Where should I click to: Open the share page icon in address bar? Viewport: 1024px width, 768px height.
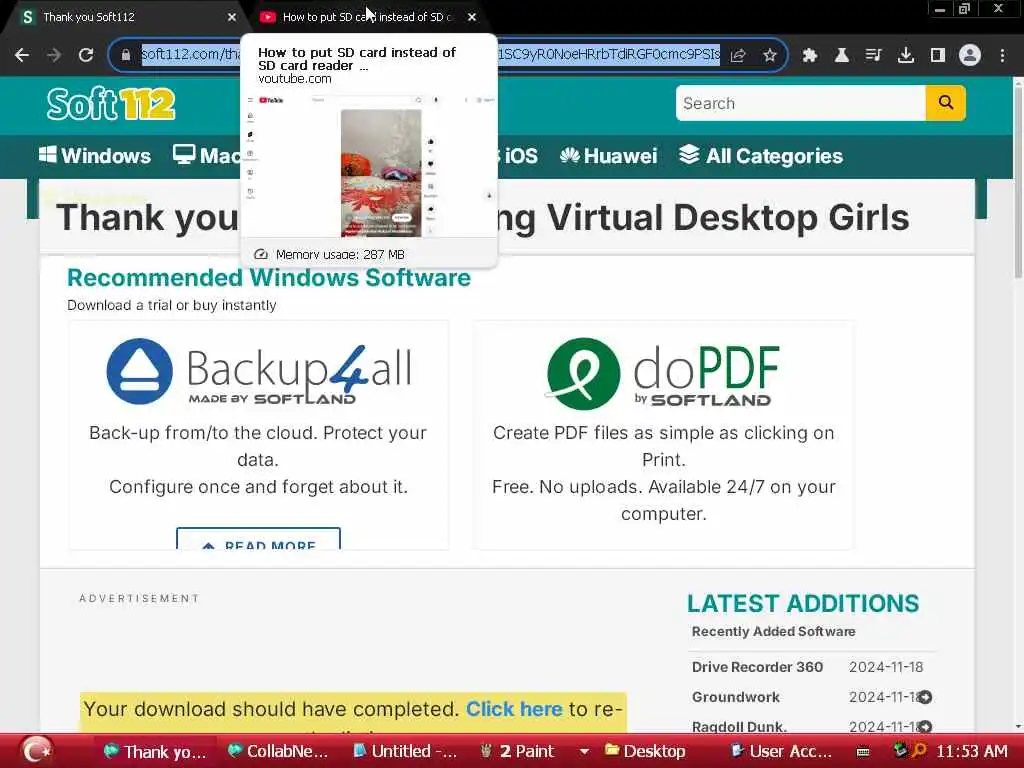tap(738, 55)
